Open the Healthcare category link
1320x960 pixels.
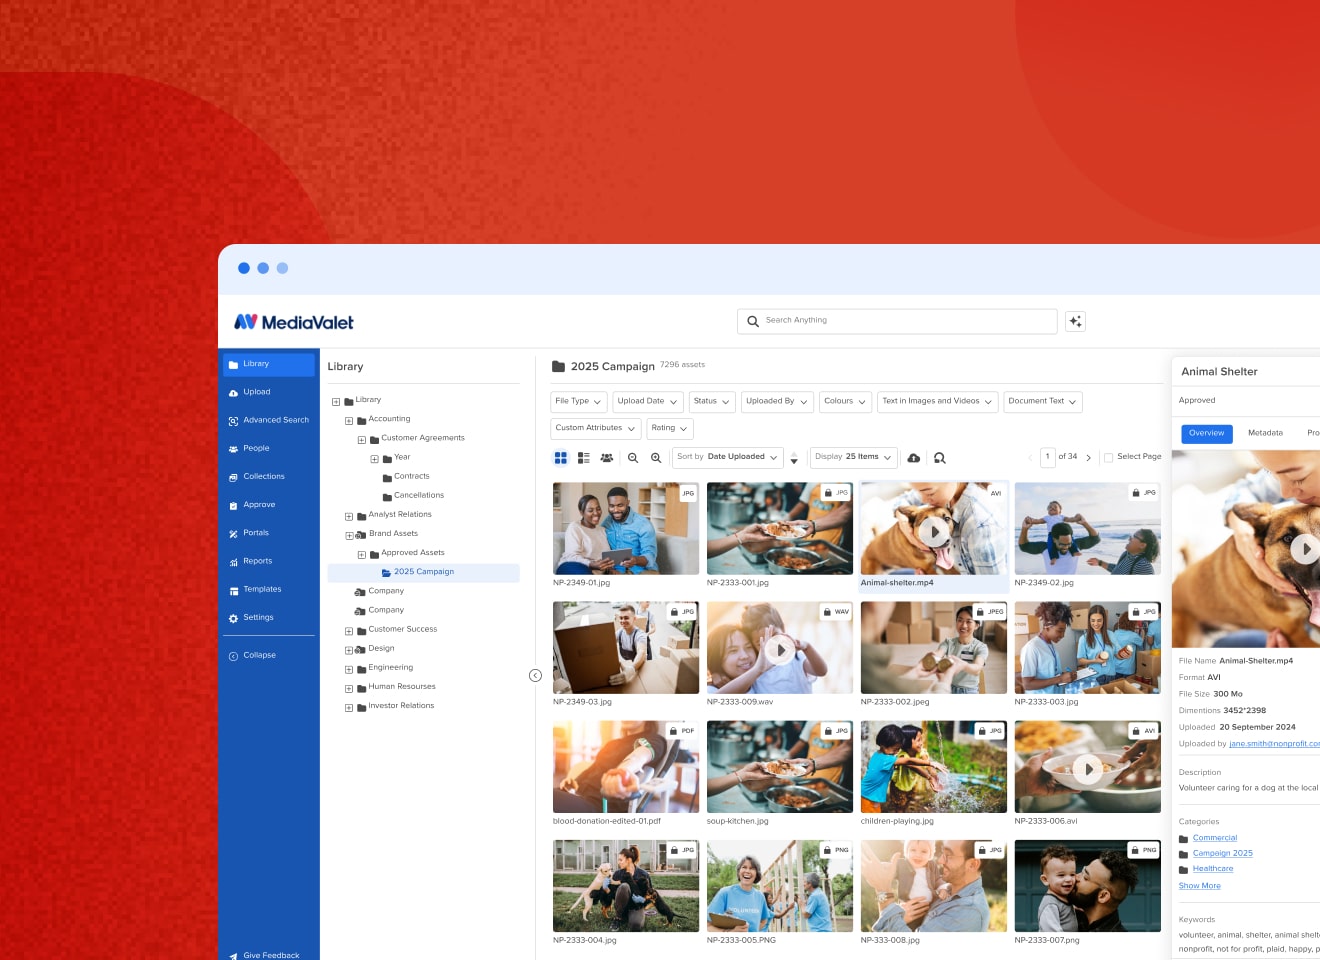point(1213,869)
